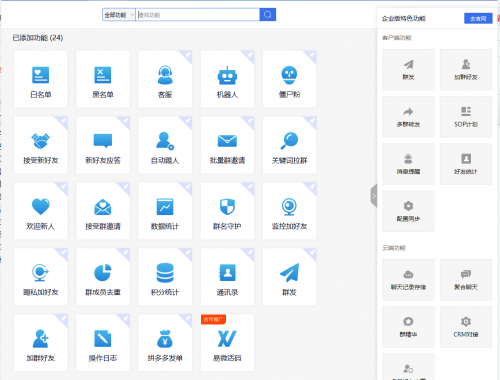
Task: Toggle the corner check mark on 僵尸粉 card
Action: point(311,56)
